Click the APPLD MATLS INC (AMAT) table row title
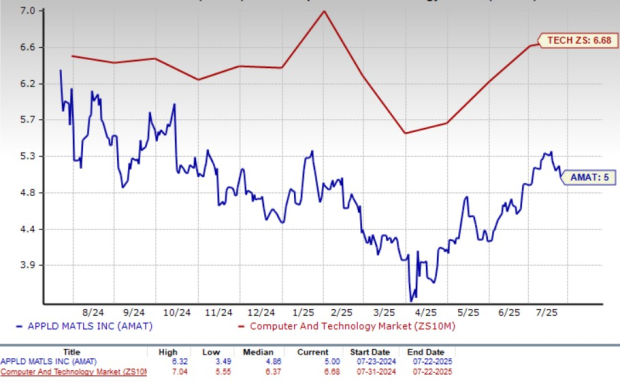Viewport: 620px width, 390px height. click(x=48, y=362)
